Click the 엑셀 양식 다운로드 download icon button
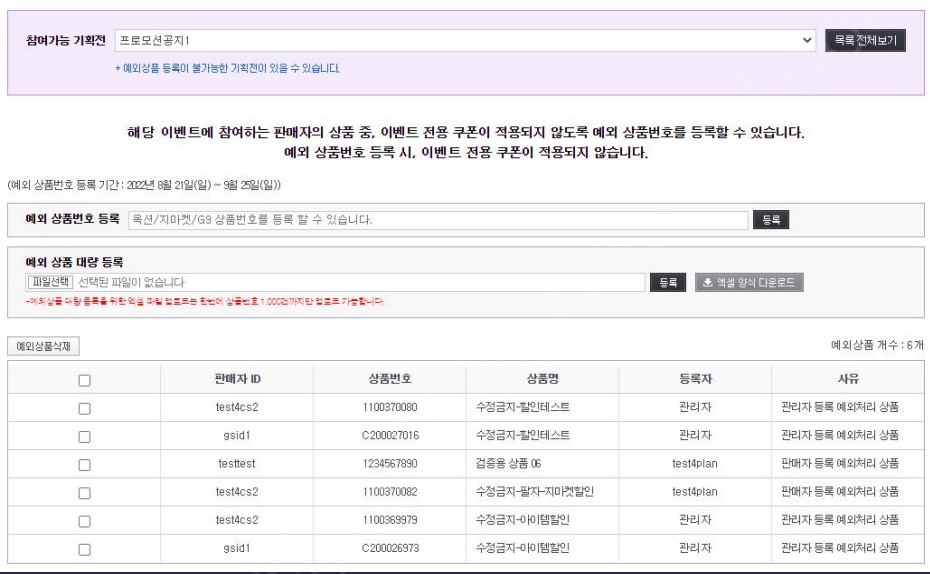 749,283
